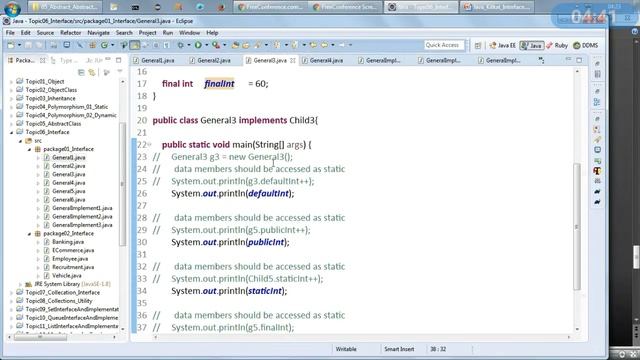Expand the JRE System Library node
This screenshot has height=360, width=640.
pos(20,284)
